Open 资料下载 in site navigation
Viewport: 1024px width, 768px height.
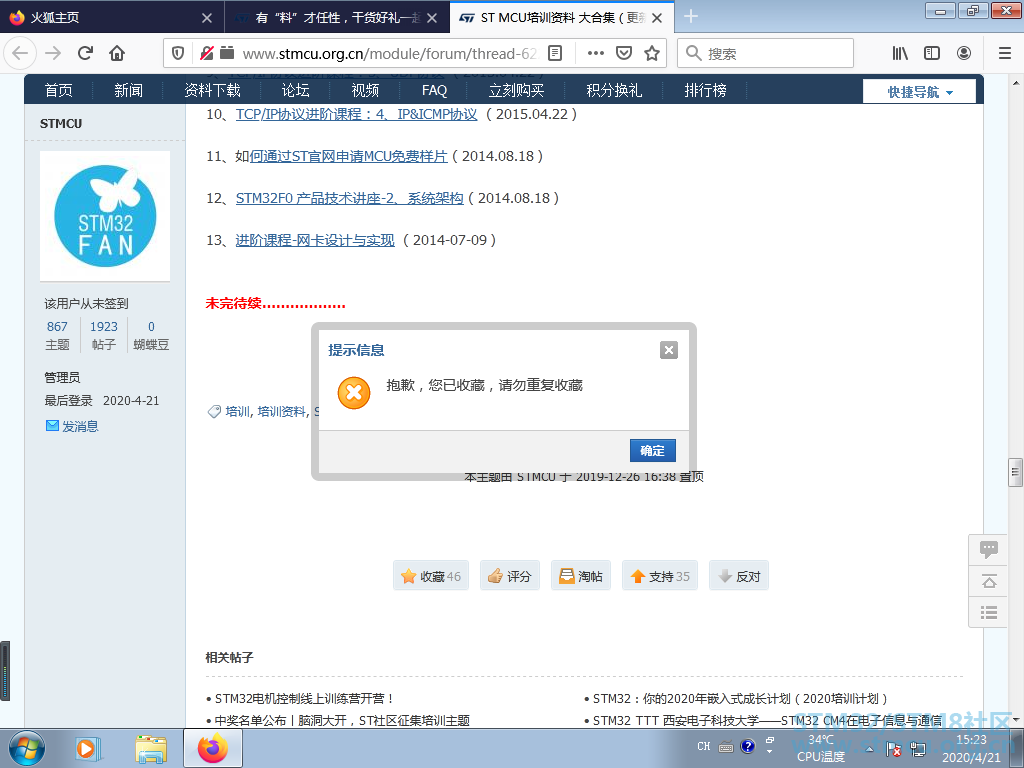212,90
